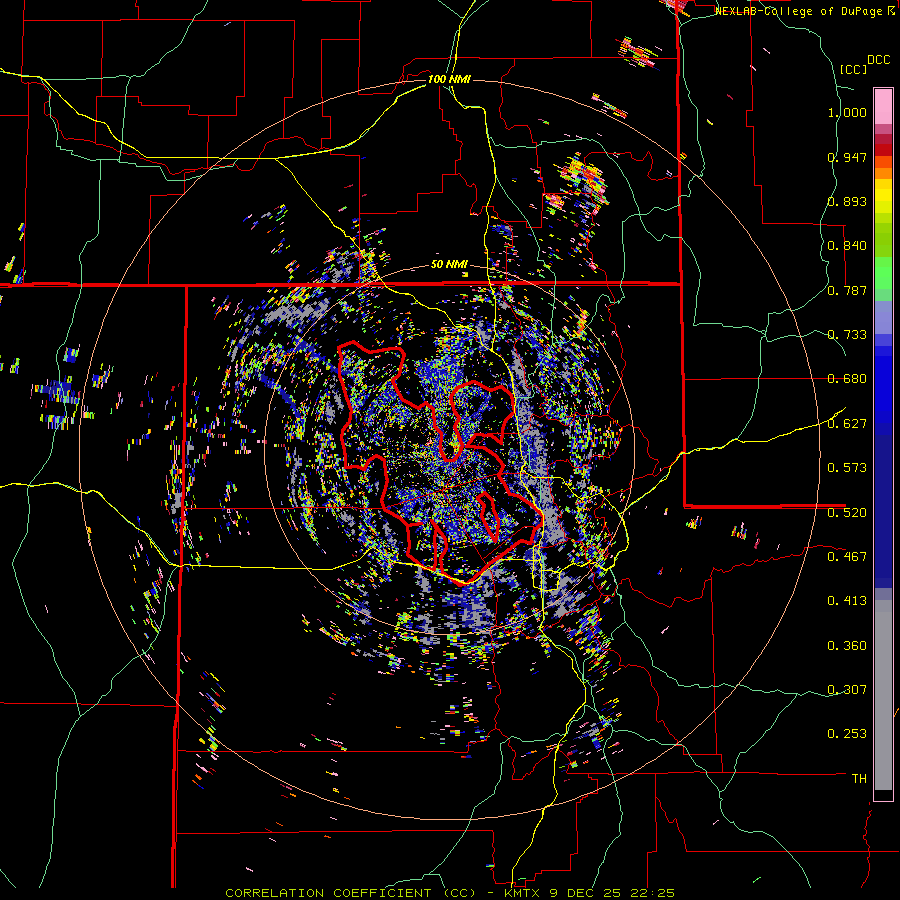Click the 0.787 legend value
900x900 pixels.
(x=847, y=290)
